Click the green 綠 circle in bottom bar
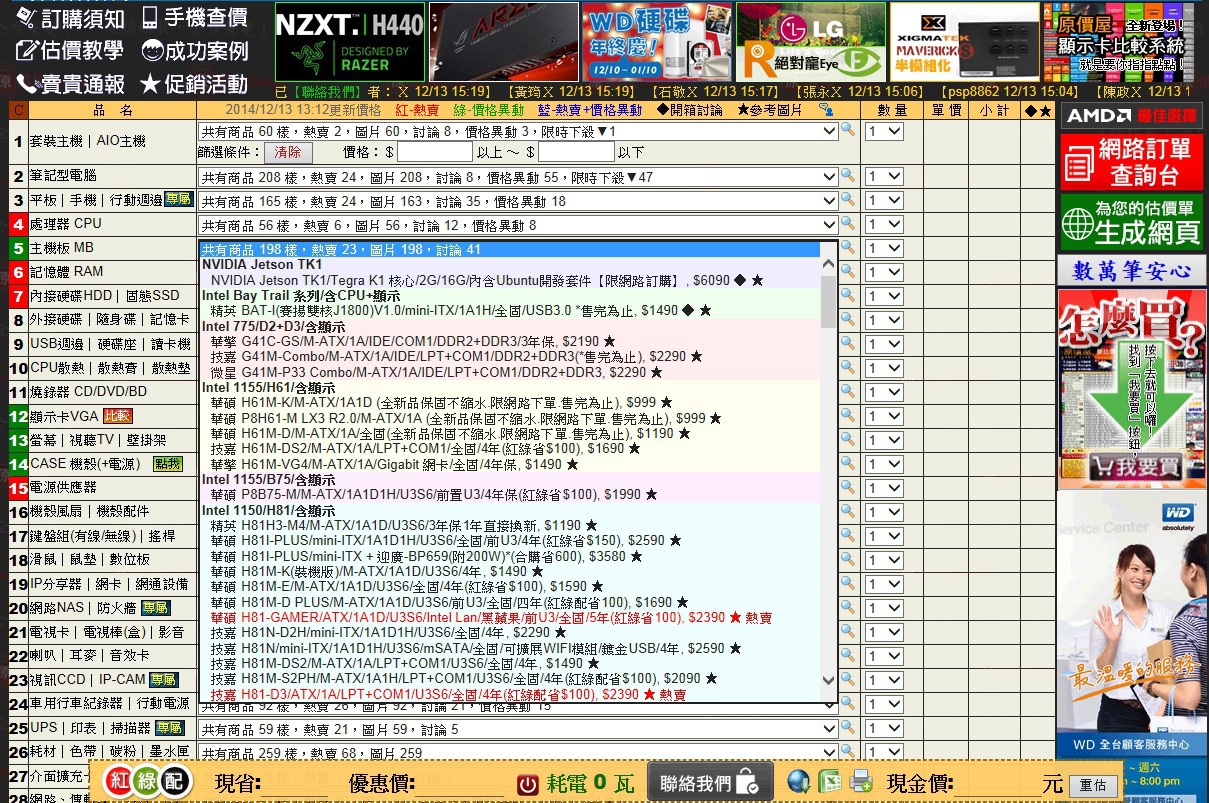Image resolution: width=1209 pixels, height=803 pixels. coord(148,783)
